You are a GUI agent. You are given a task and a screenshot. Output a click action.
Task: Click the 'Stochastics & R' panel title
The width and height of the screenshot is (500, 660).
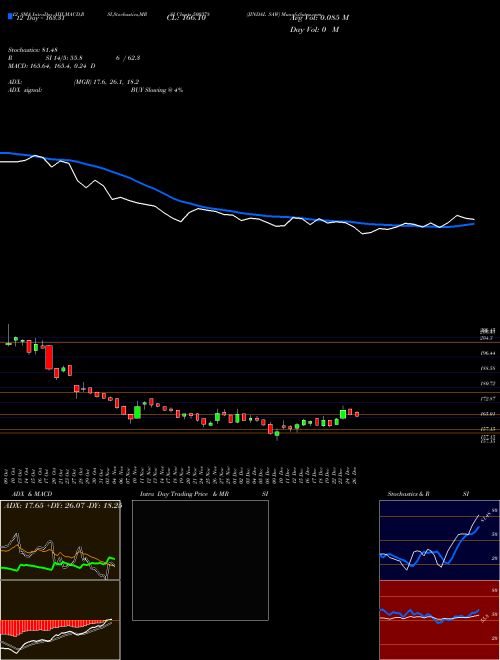coord(408,494)
